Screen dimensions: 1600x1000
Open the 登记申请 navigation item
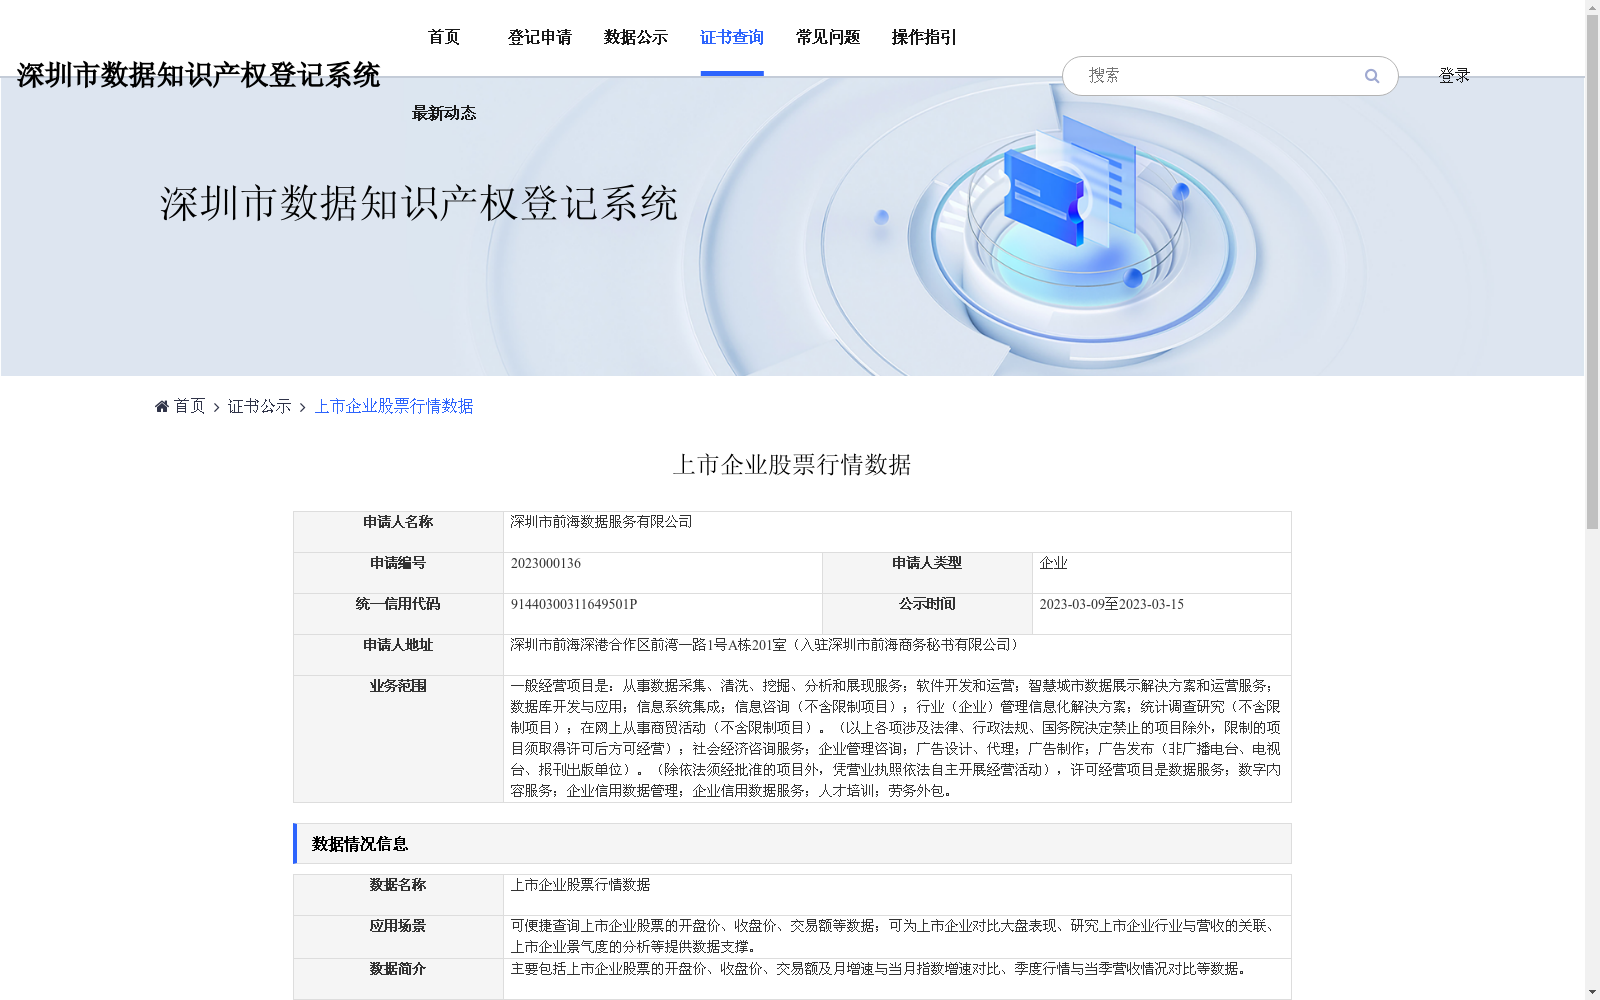pos(539,37)
